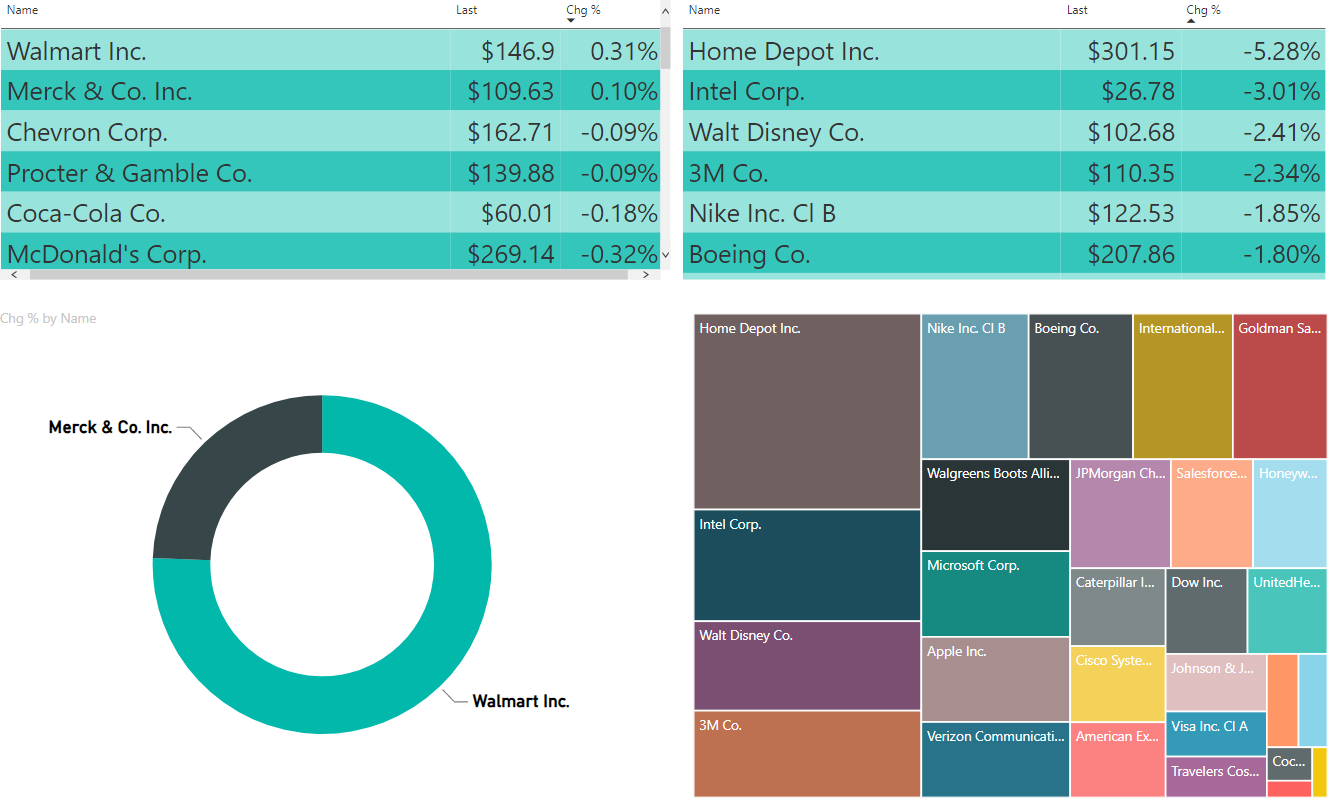Click the Last header in left table
1334x801 pixels.
pos(466,10)
